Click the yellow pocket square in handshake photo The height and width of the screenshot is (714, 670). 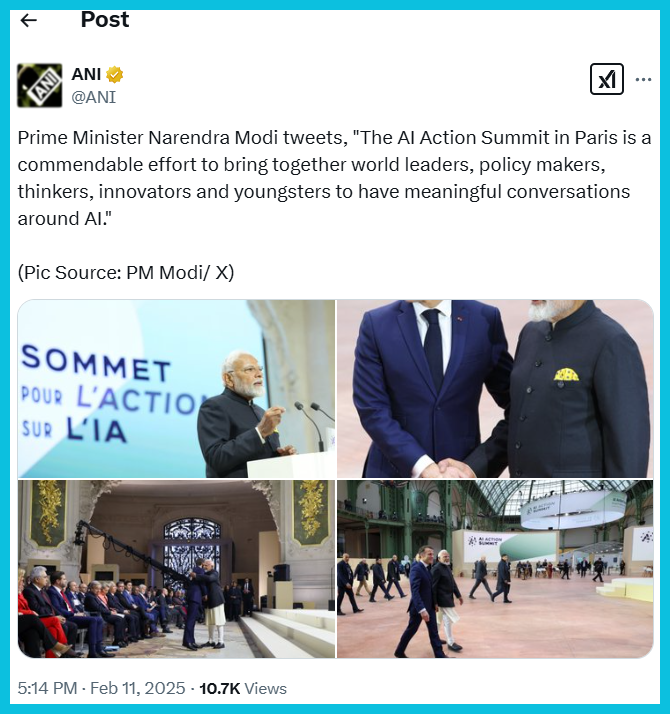click(x=566, y=375)
